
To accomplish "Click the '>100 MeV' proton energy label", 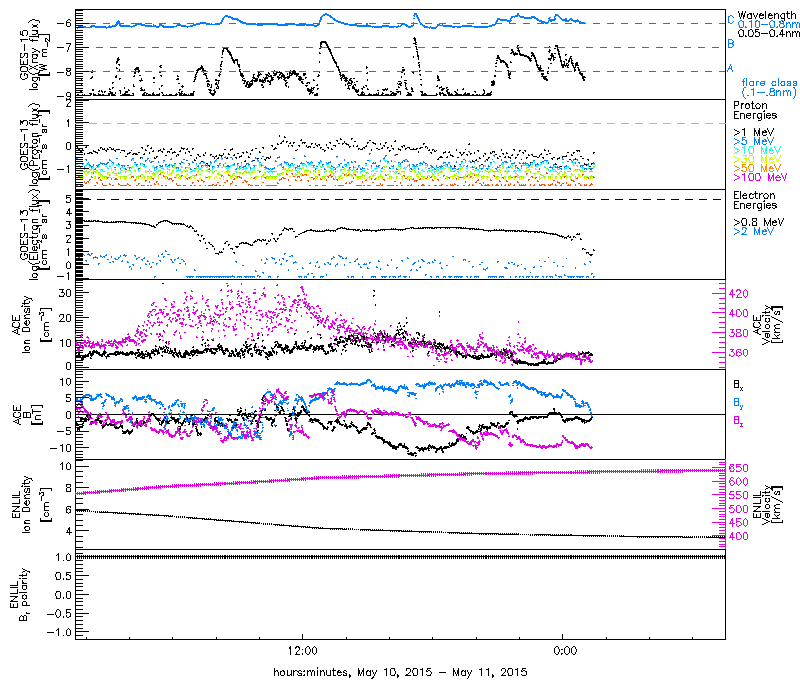I will tap(760, 178).
